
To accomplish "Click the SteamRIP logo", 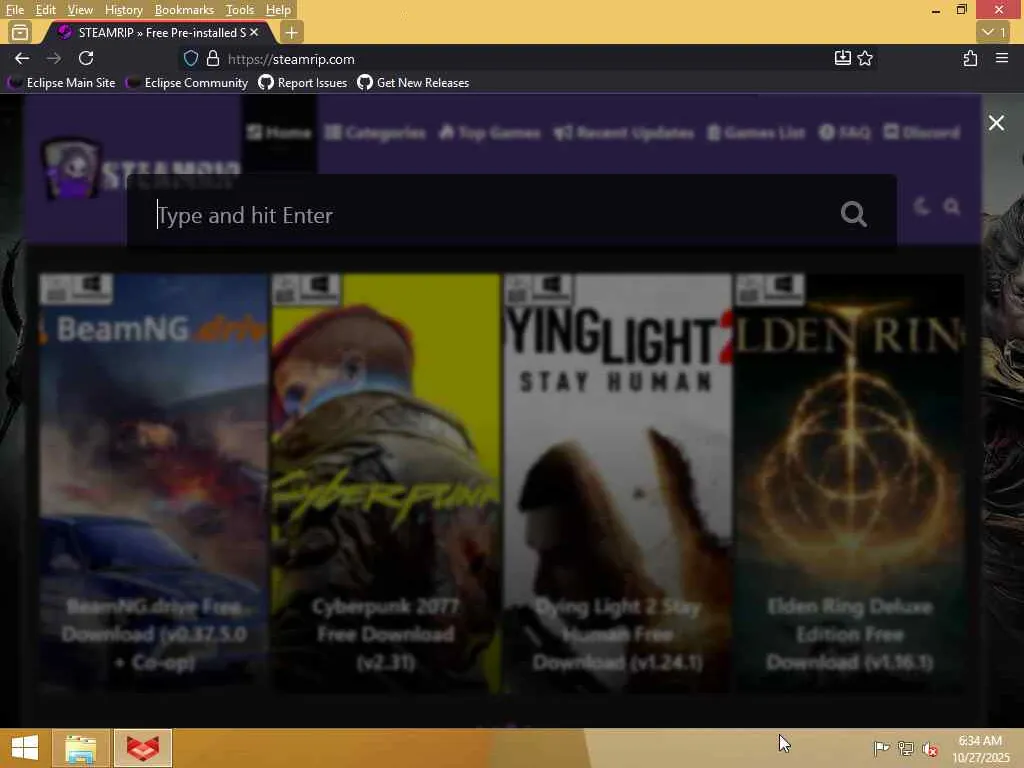I will coord(140,168).
